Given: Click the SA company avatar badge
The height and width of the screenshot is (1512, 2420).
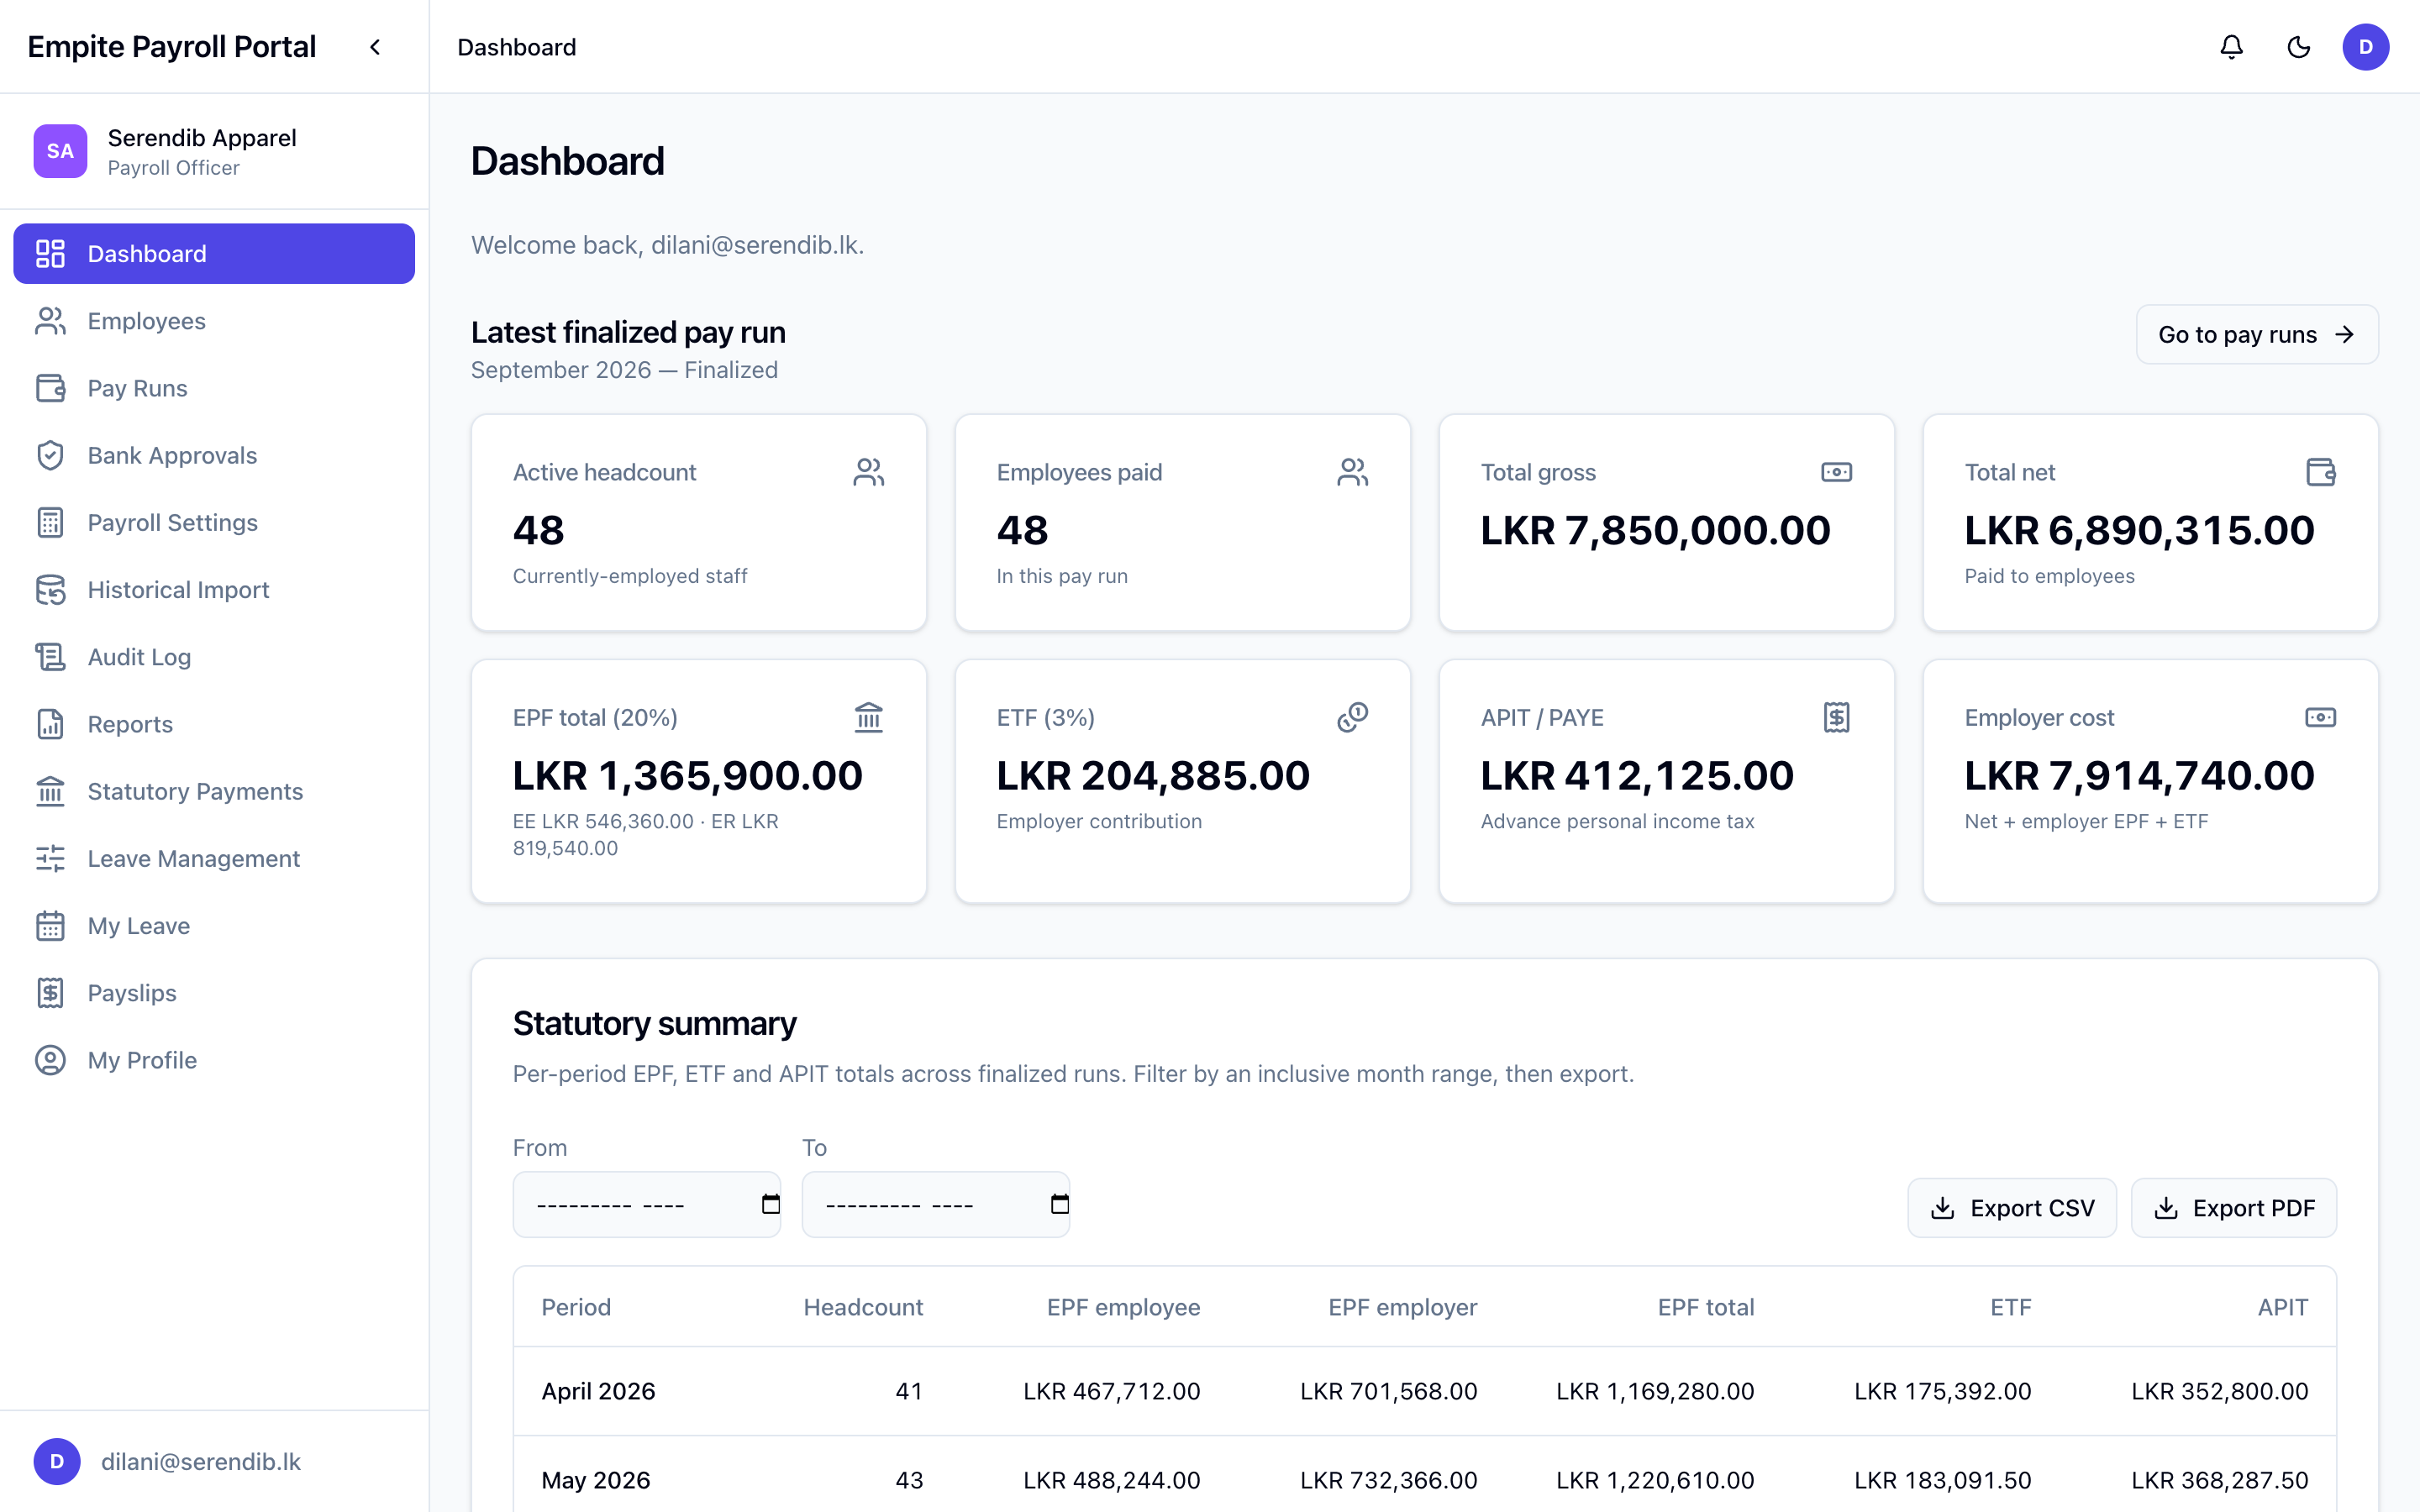Looking at the screenshot, I should (60, 151).
